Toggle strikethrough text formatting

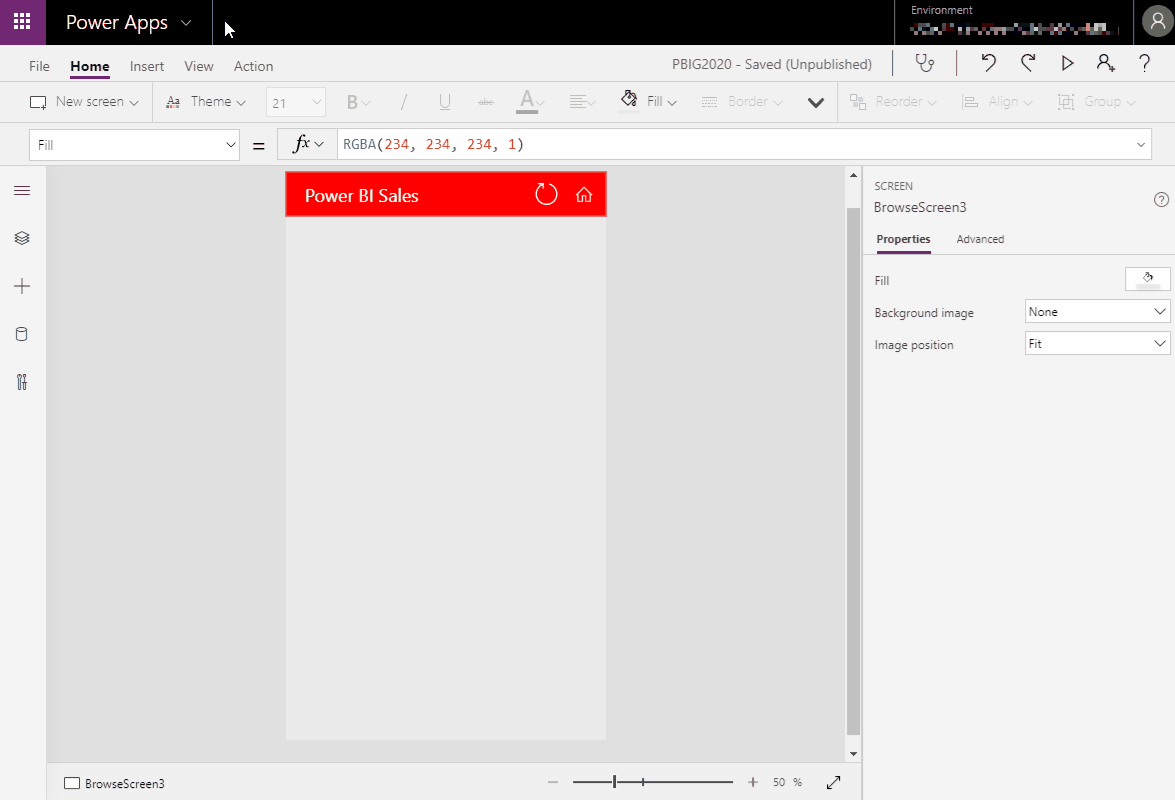[x=486, y=102]
